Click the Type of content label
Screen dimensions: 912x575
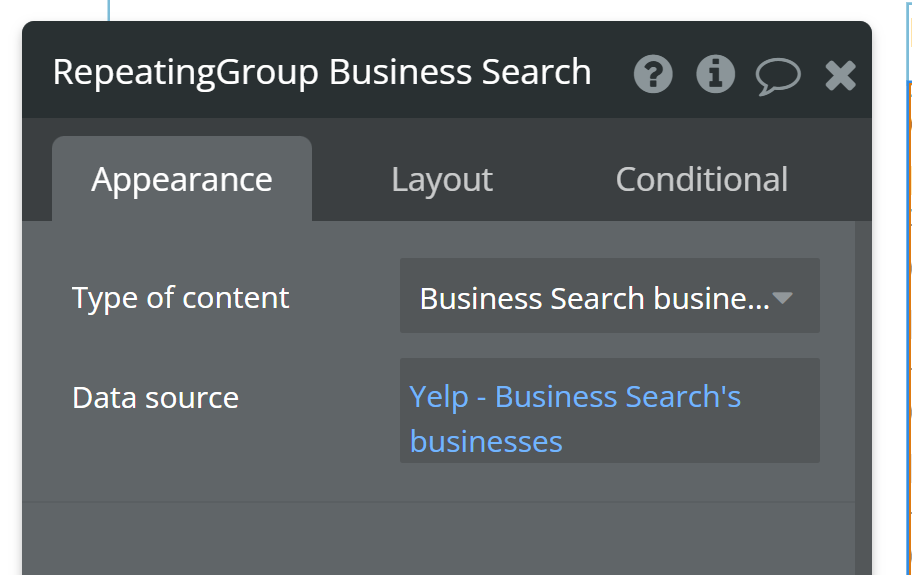point(181,298)
